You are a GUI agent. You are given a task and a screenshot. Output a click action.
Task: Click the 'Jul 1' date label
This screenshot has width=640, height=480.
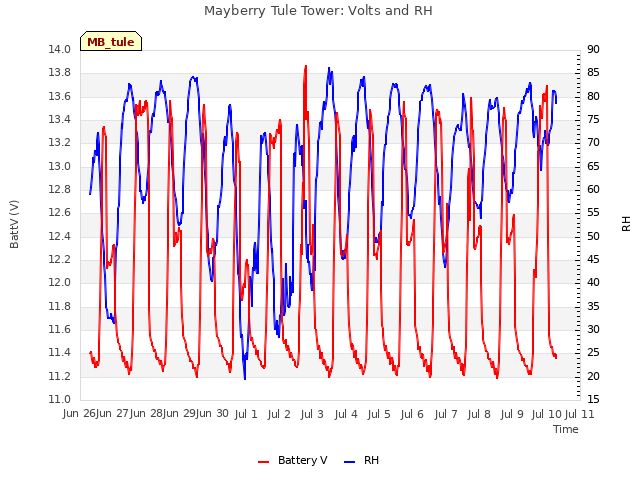coord(246,414)
